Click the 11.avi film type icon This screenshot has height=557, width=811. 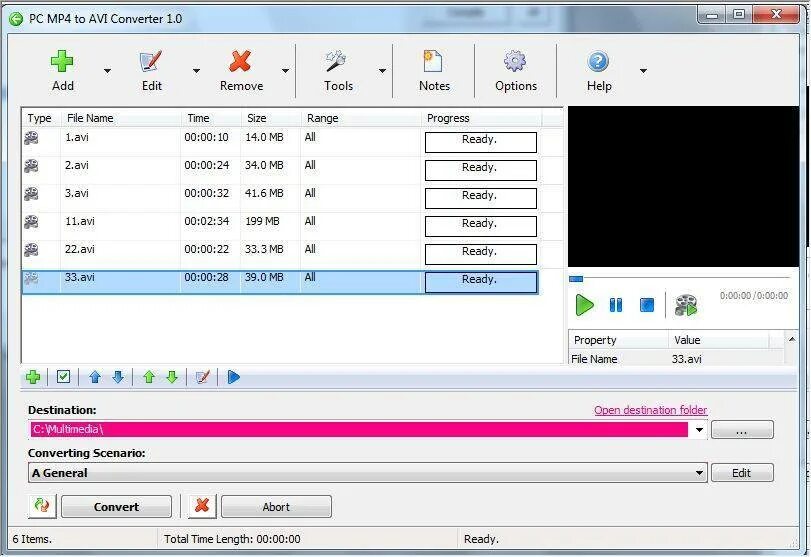click(x=32, y=221)
